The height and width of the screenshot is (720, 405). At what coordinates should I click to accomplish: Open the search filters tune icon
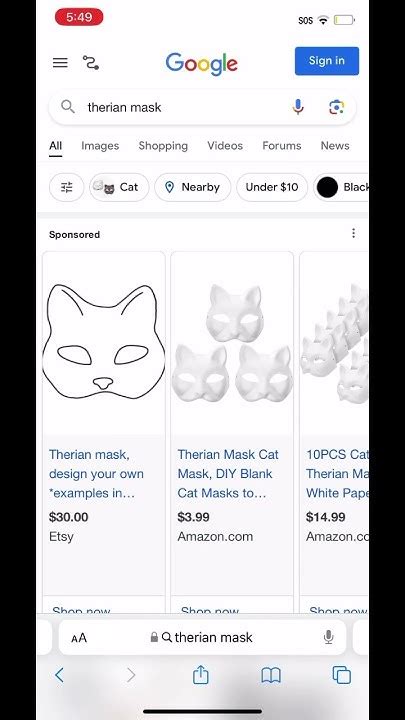click(x=67, y=187)
